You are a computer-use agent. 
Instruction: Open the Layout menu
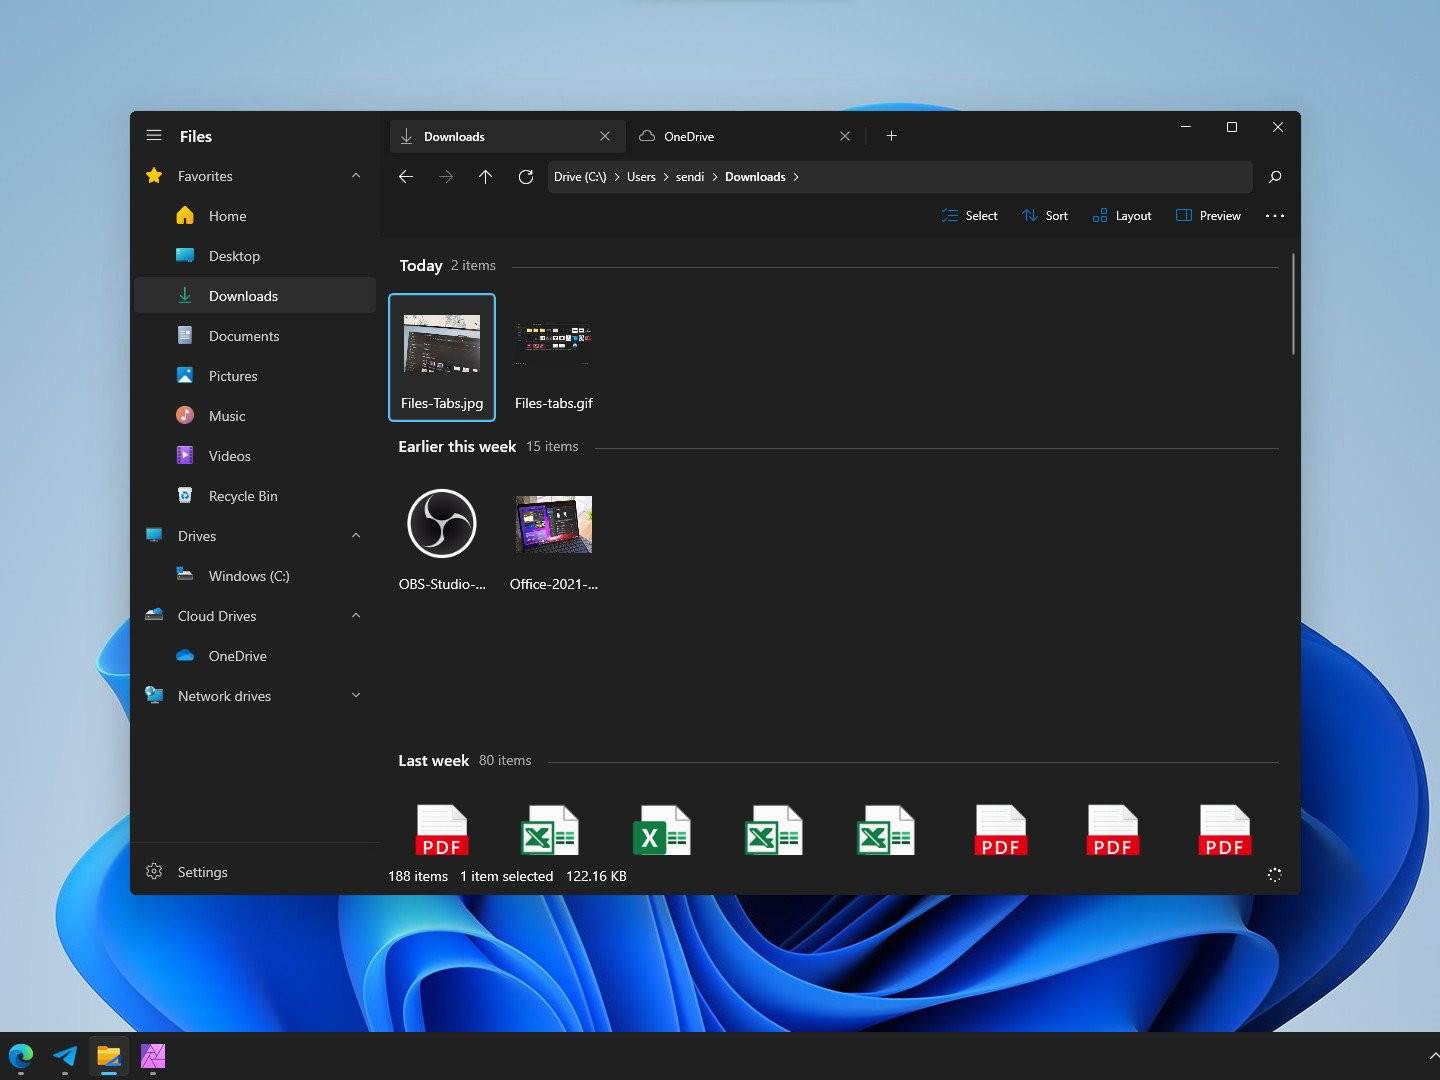(1122, 216)
